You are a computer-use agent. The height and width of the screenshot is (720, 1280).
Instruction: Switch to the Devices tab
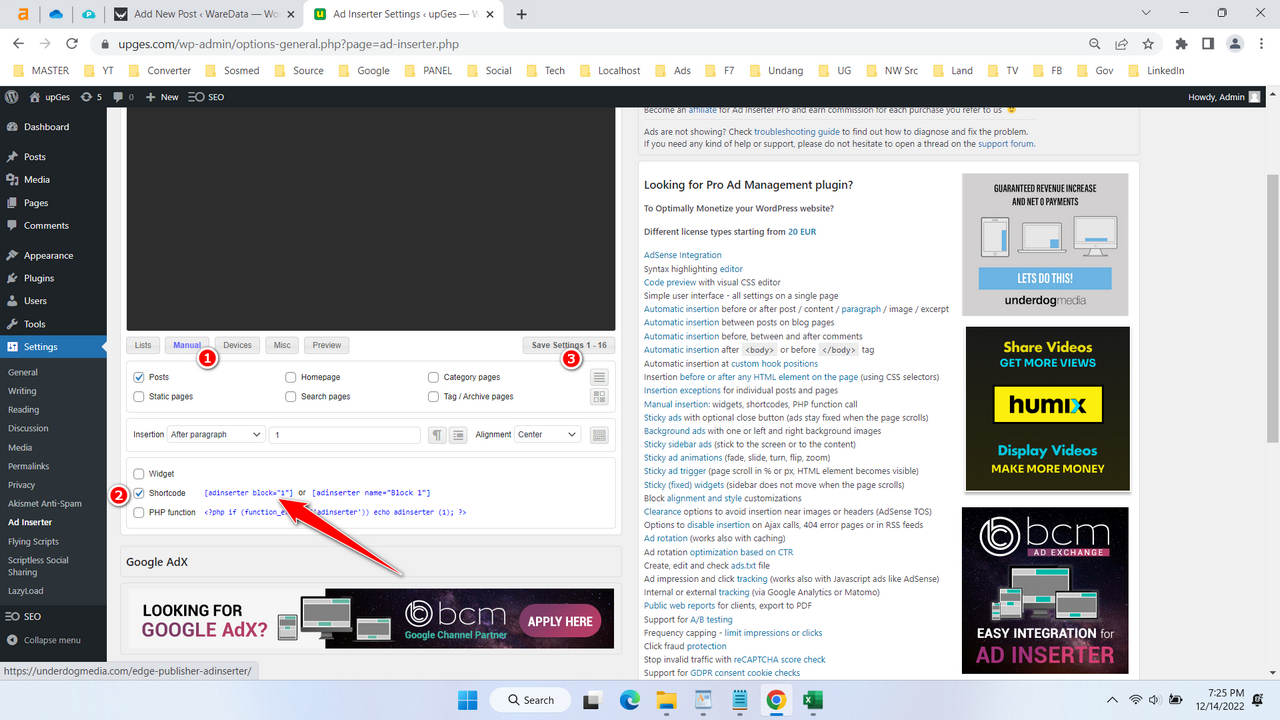pos(237,345)
